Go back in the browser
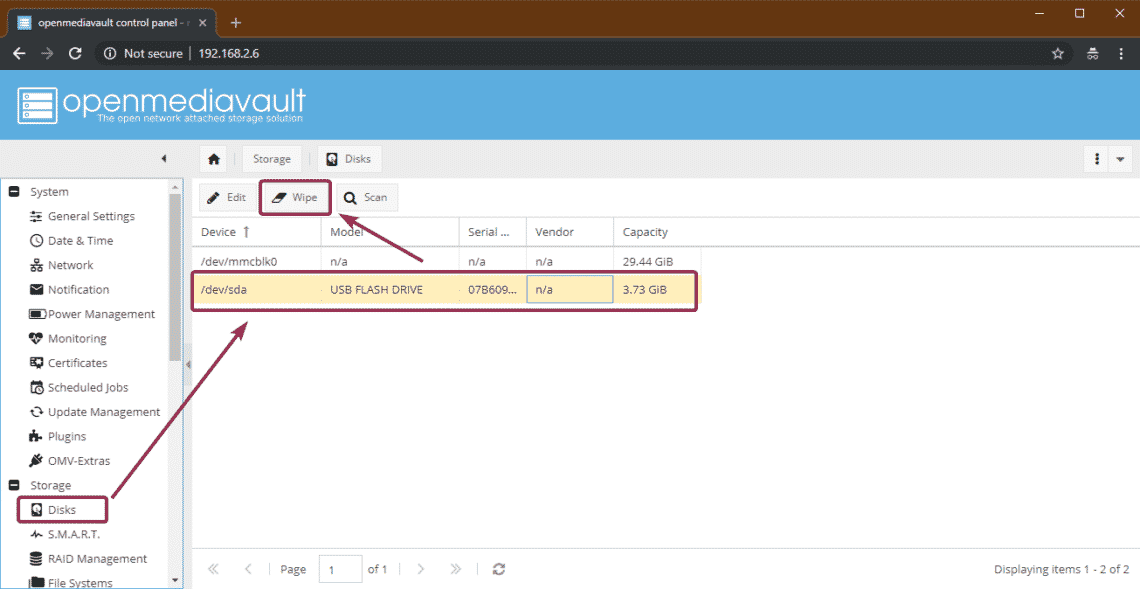The image size is (1140, 589). click(20, 53)
